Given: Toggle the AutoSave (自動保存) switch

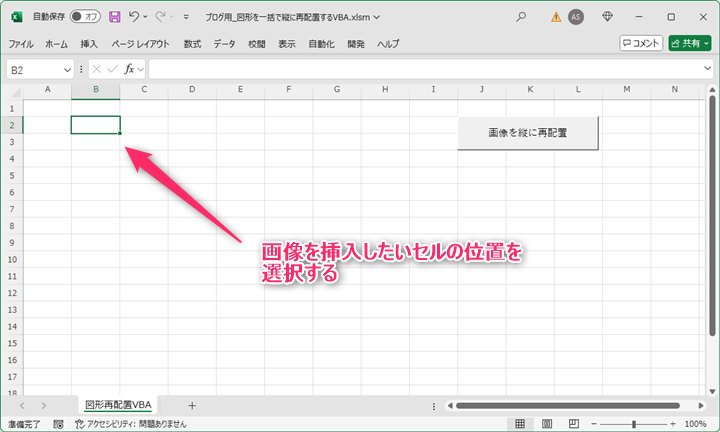Looking at the screenshot, I should (84, 17).
